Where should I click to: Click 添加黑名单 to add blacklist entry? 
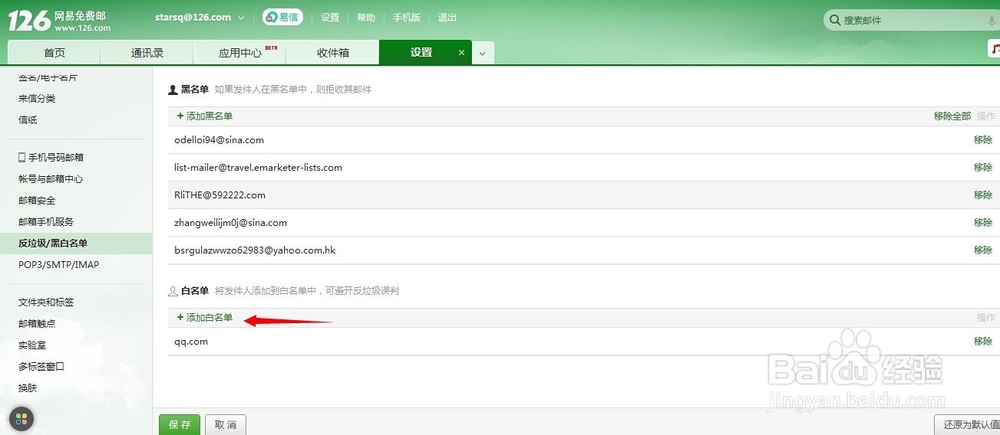click(x=205, y=116)
